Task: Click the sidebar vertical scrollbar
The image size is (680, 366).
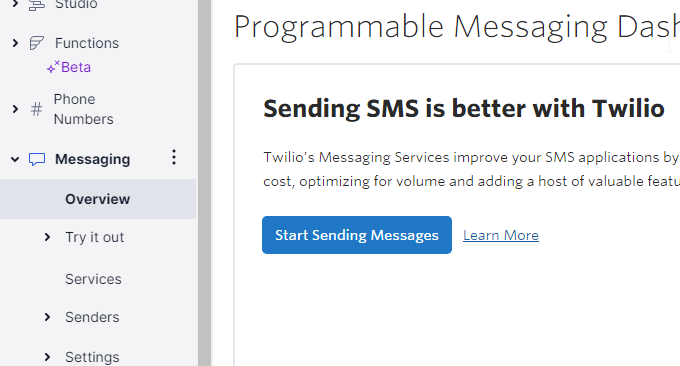Action: pyautogui.click(x=204, y=183)
